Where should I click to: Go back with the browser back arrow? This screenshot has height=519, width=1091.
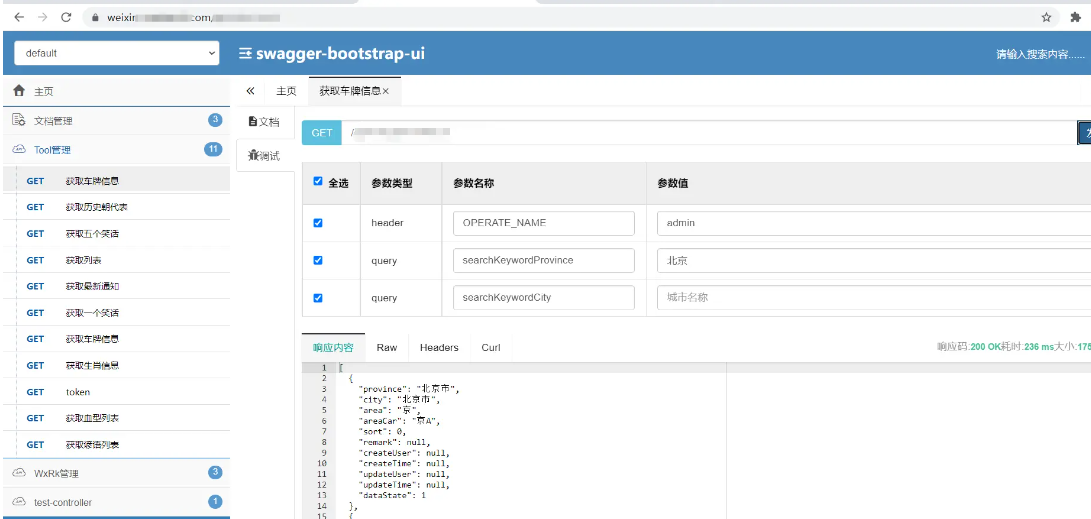19,17
